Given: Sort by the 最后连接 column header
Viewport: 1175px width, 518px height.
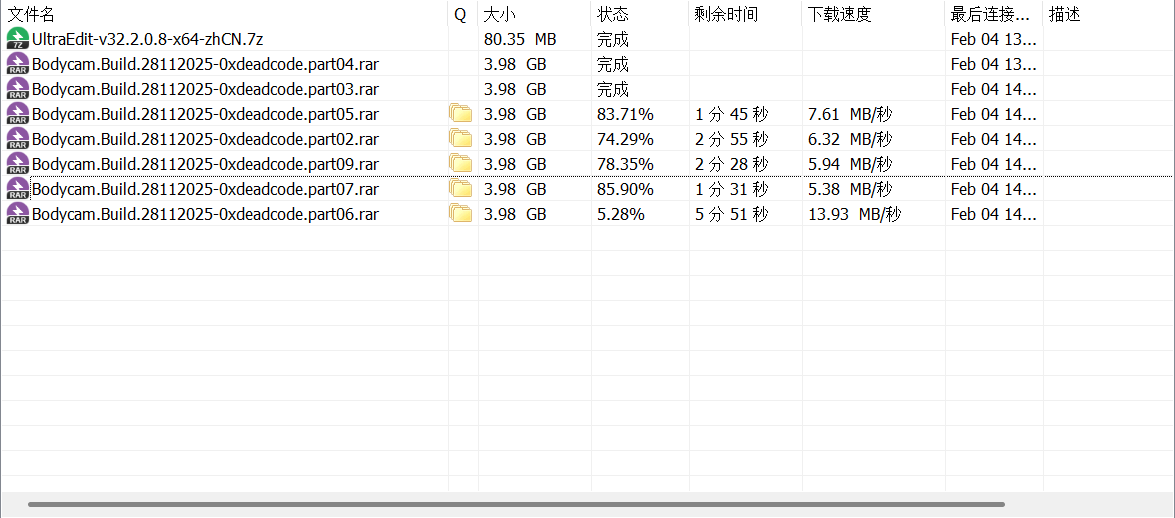Looking at the screenshot, I should 994,14.
